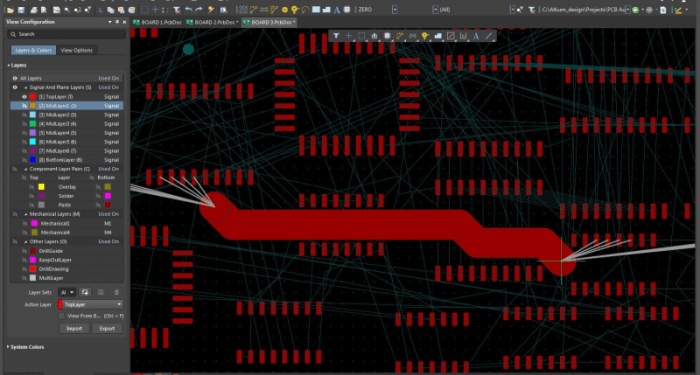The image size is (700, 375).
Task: Show the [8] BottomLayer layer
Action: 25,160
